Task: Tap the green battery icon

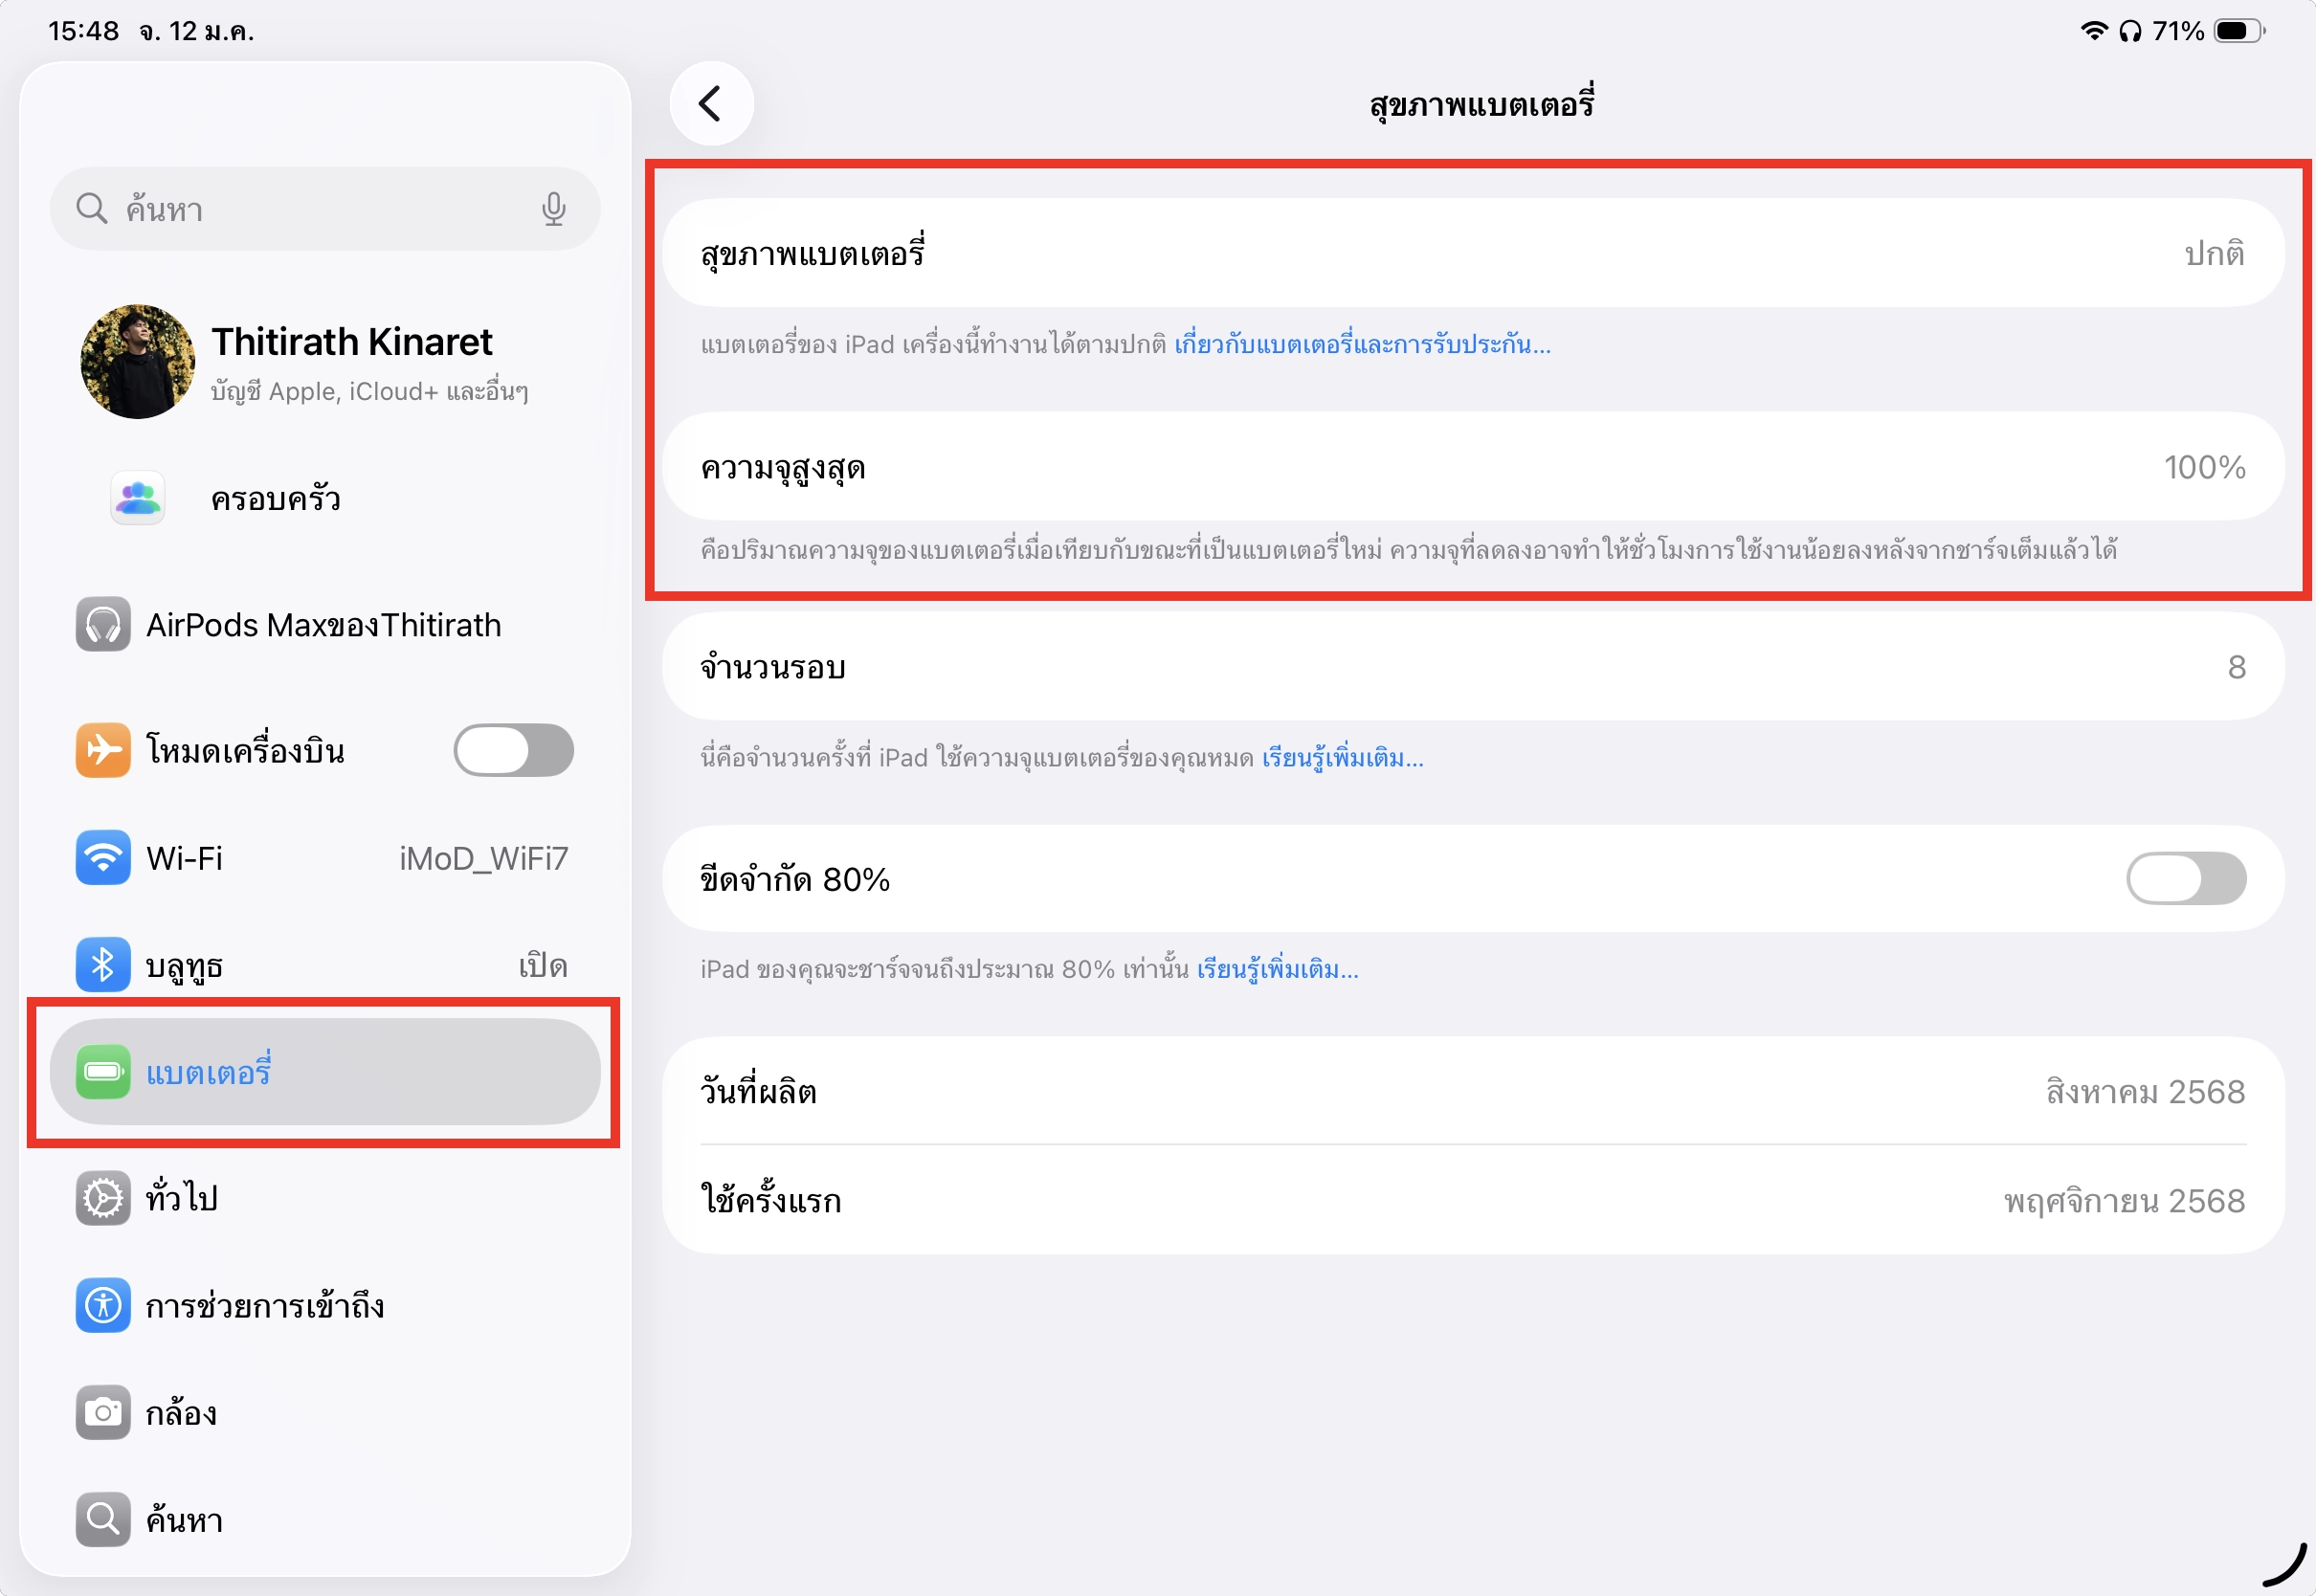Action: [x=103, y=1072]
